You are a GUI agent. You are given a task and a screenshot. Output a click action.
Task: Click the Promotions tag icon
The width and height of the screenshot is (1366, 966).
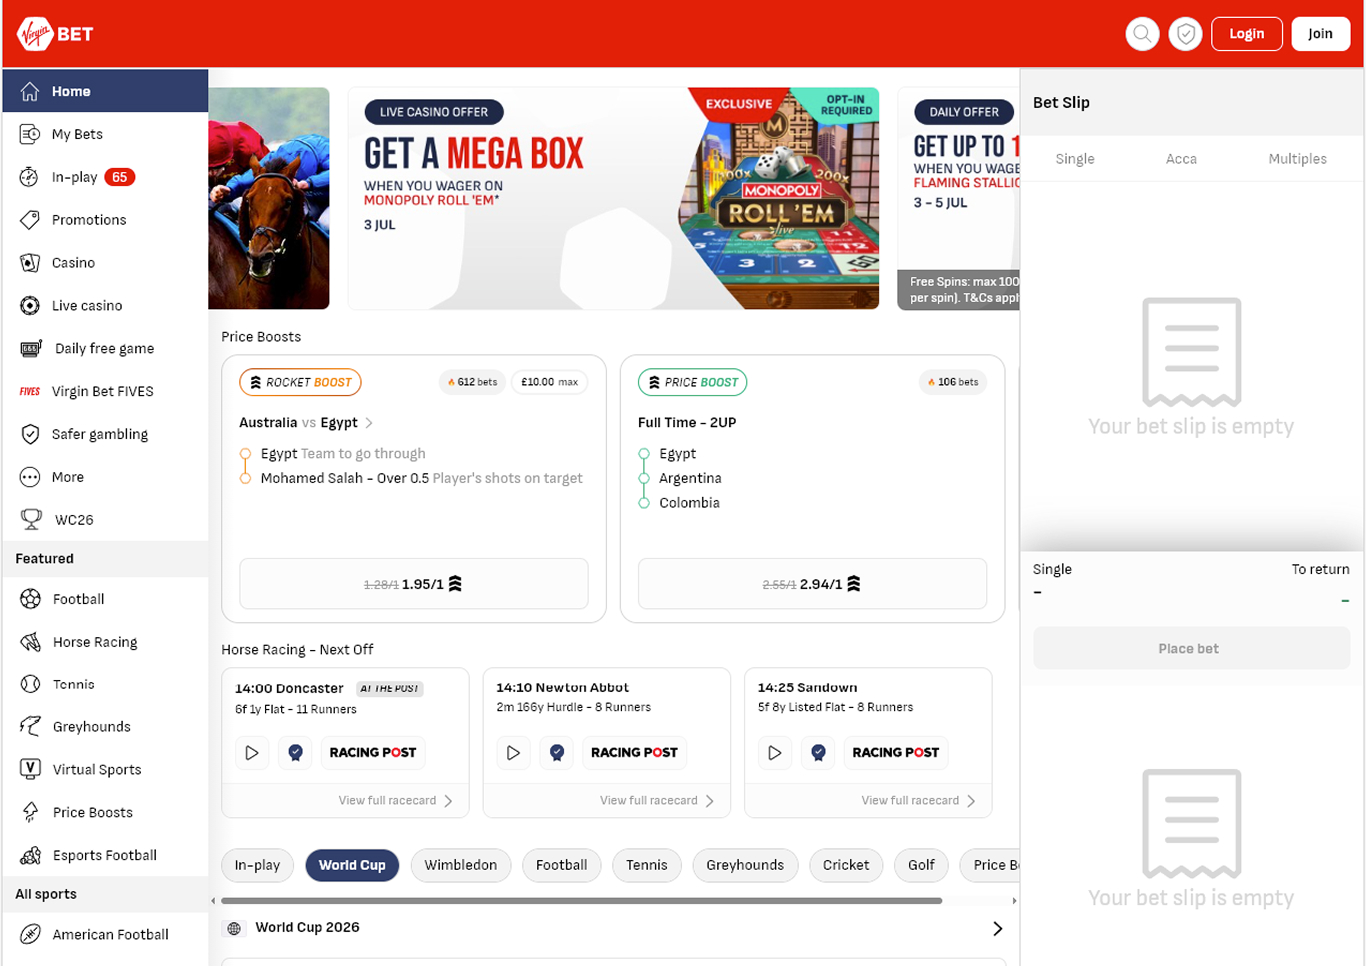[30, 220]
